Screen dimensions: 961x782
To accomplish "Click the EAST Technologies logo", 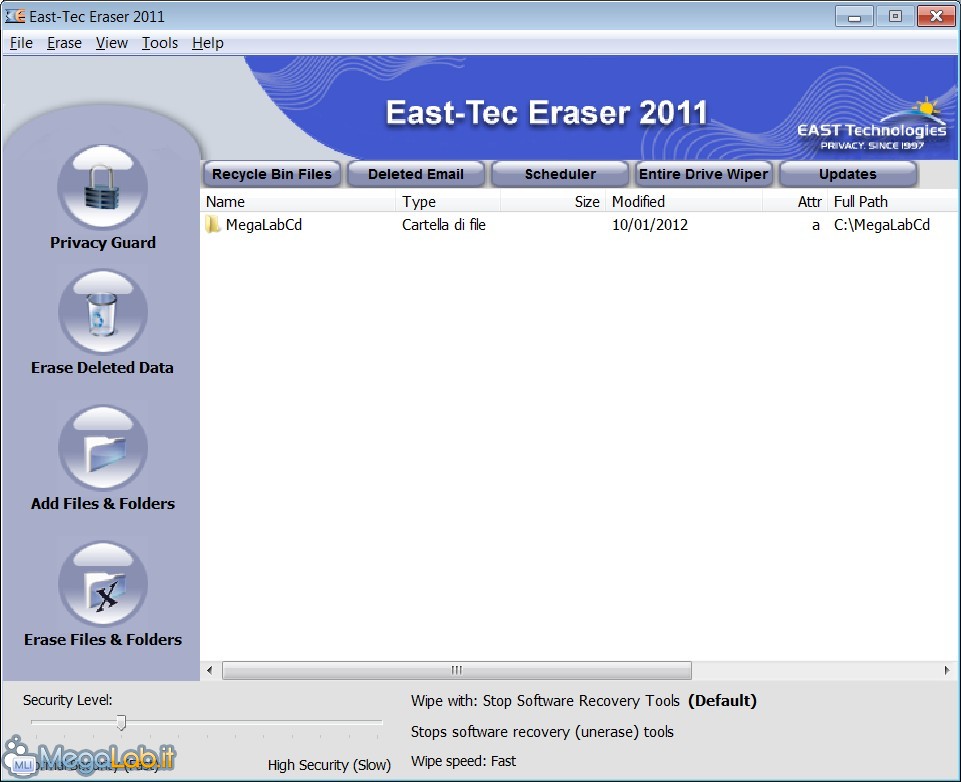I will pos(872,126).
